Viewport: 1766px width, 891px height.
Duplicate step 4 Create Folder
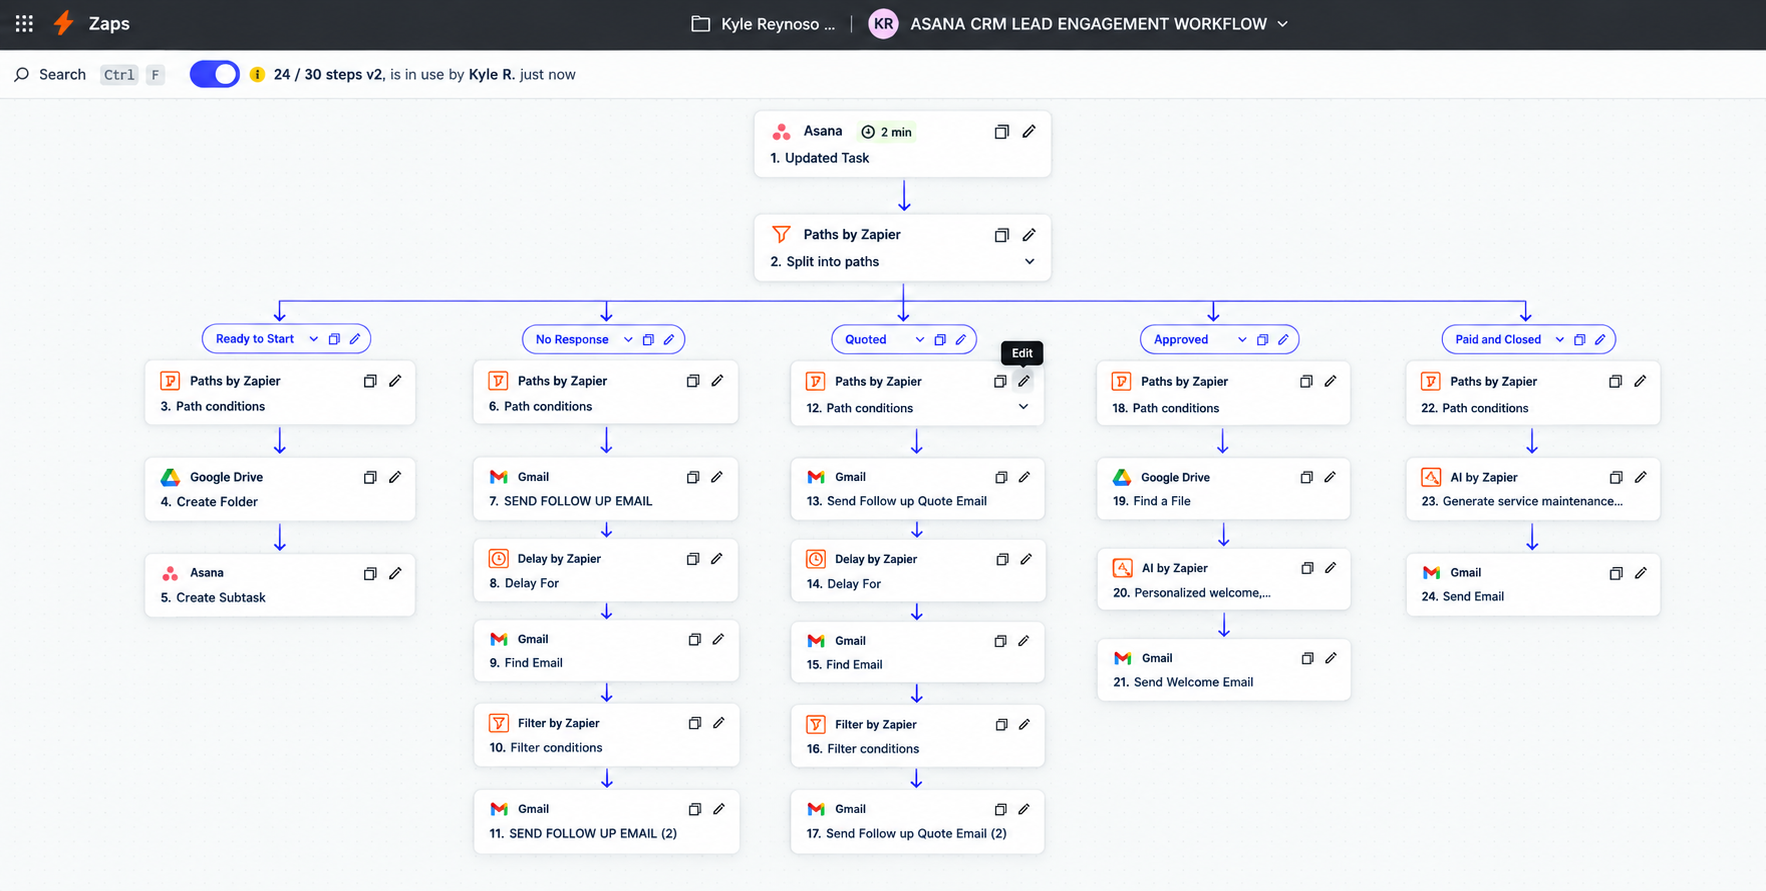tap(370, 477)
